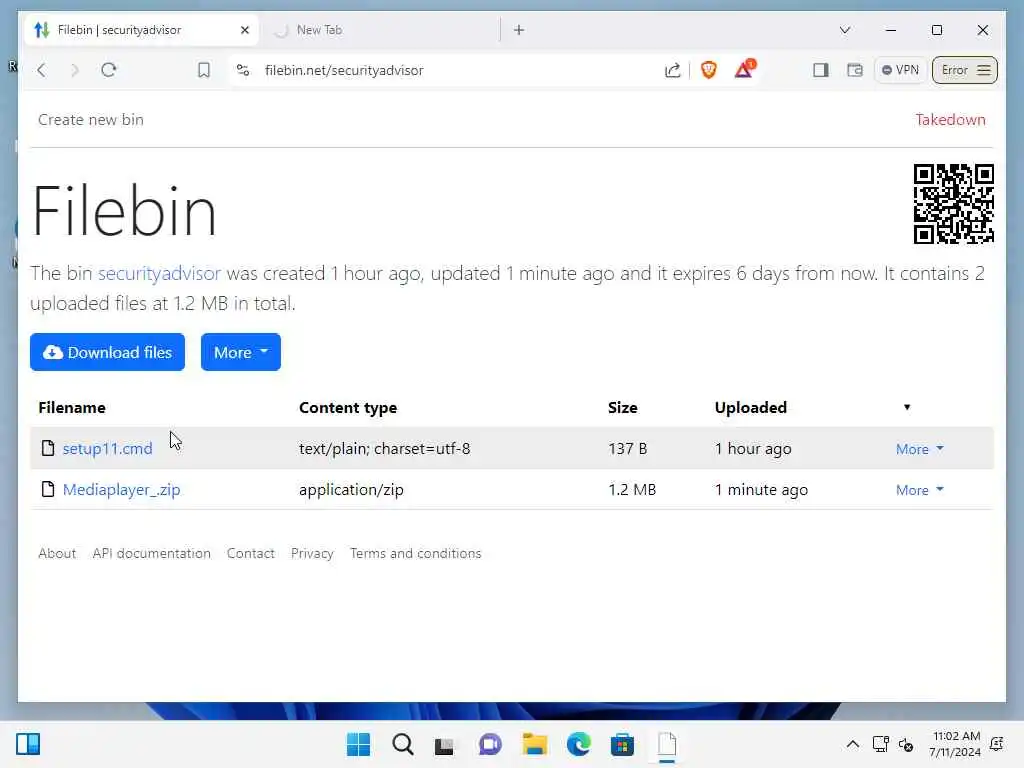Close the Filebin securityadvisor tab
1024x768 pixels.
pos(245,30)
